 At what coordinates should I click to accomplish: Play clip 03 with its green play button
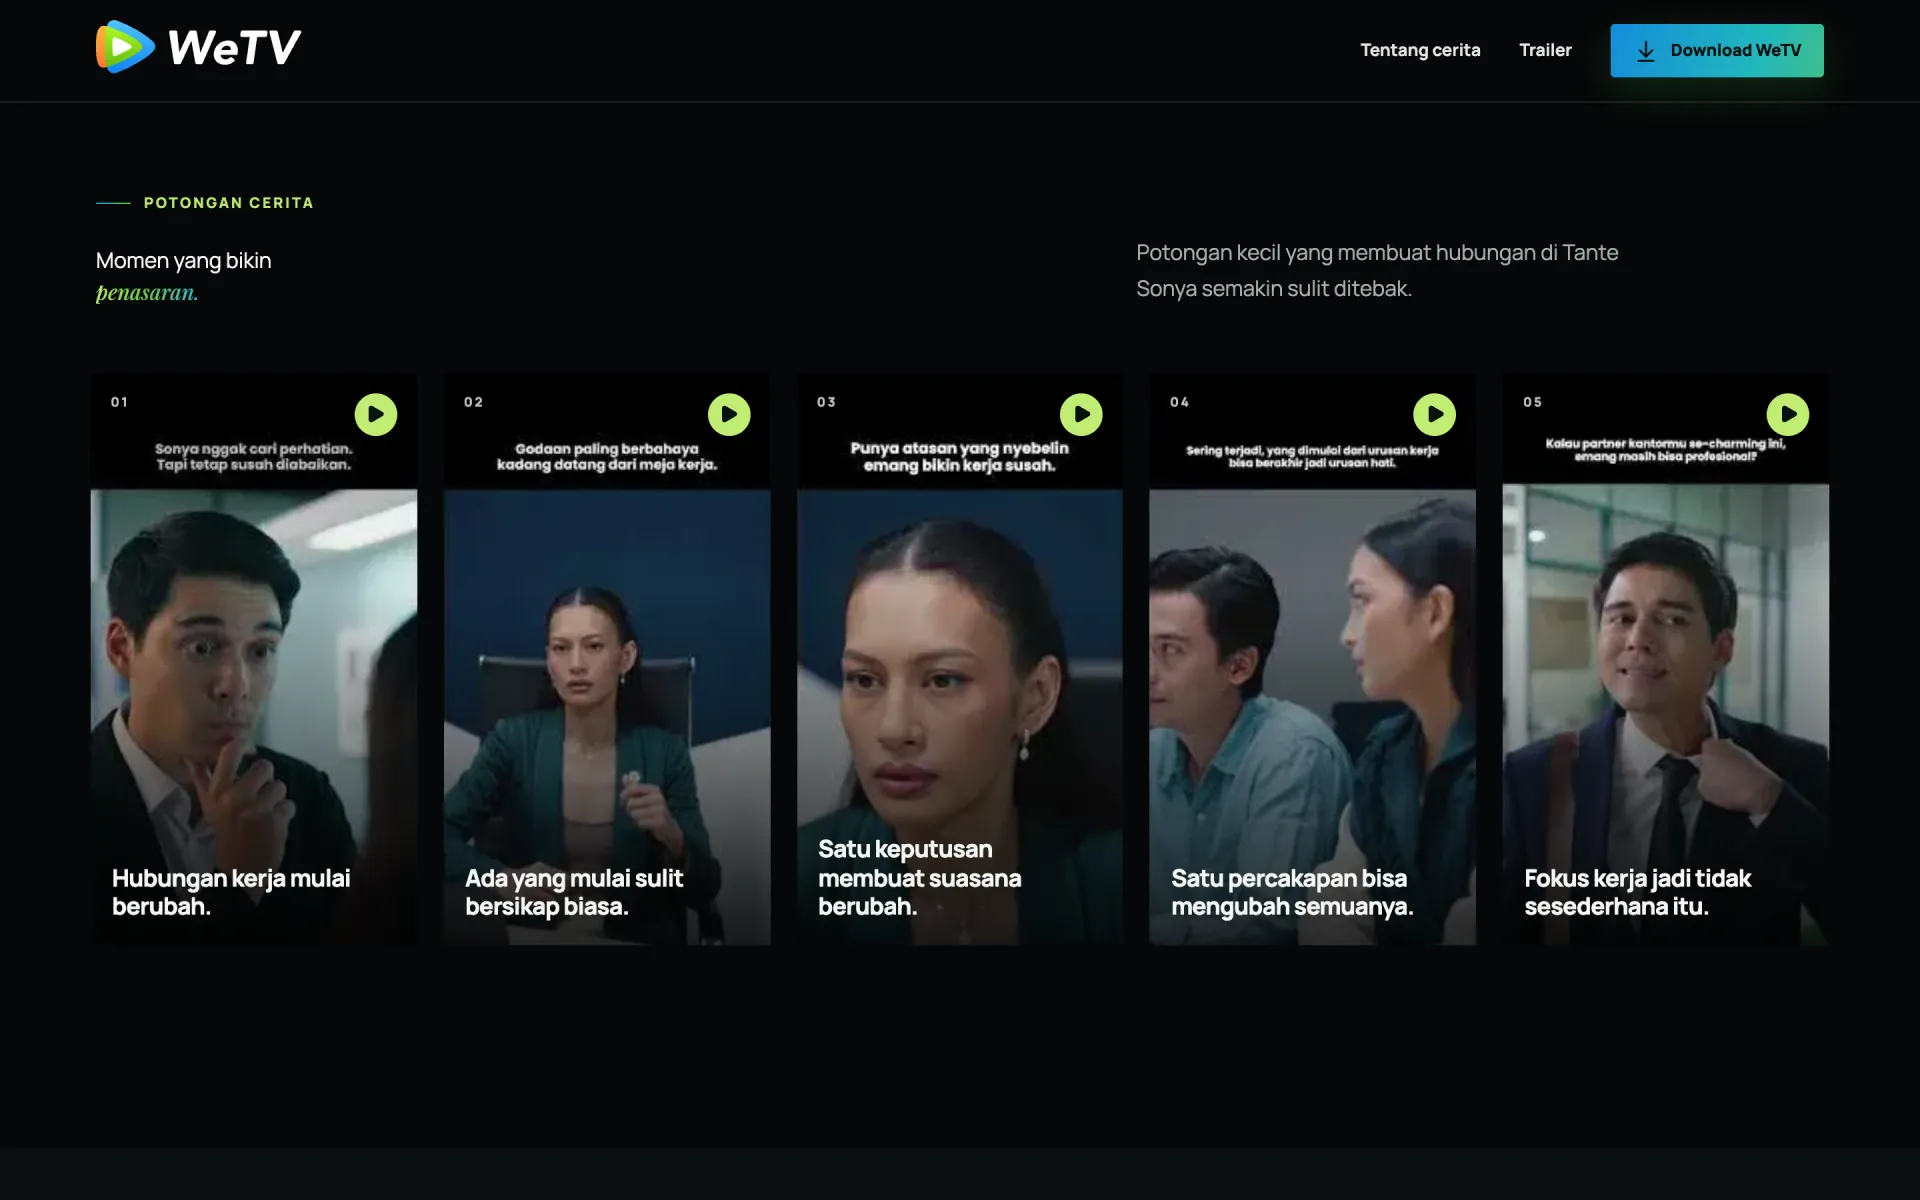(x=1082, y=414)
